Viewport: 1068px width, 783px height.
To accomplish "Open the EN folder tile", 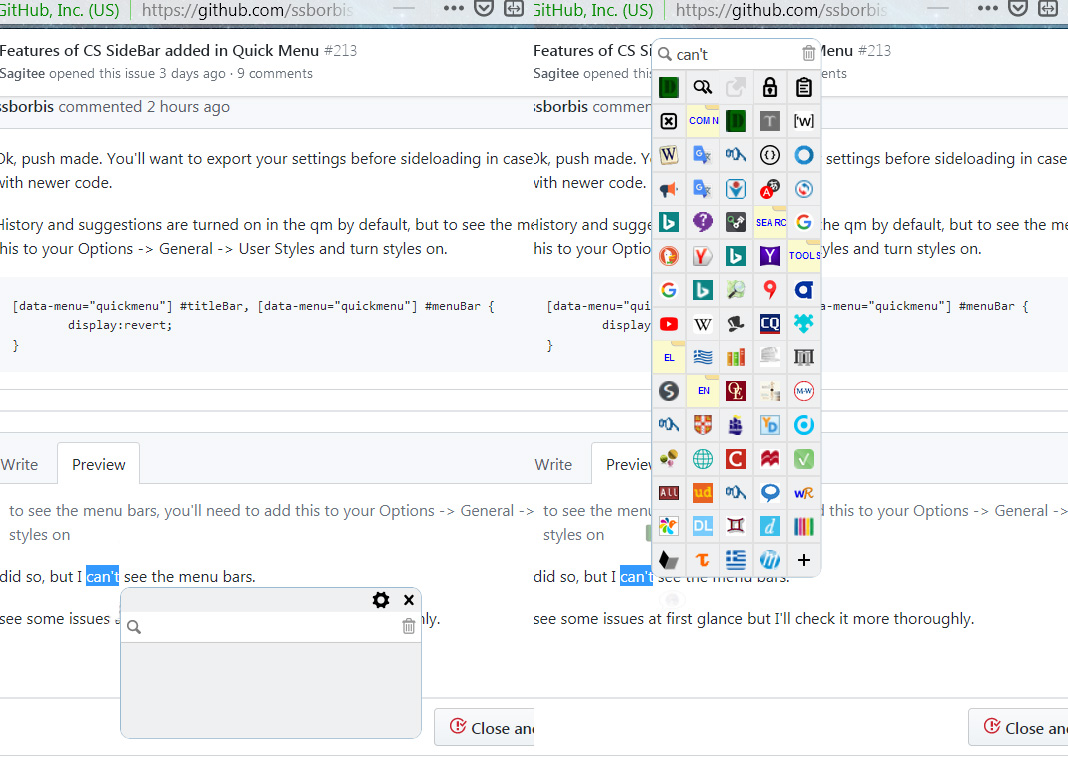I will coord(703,391).
